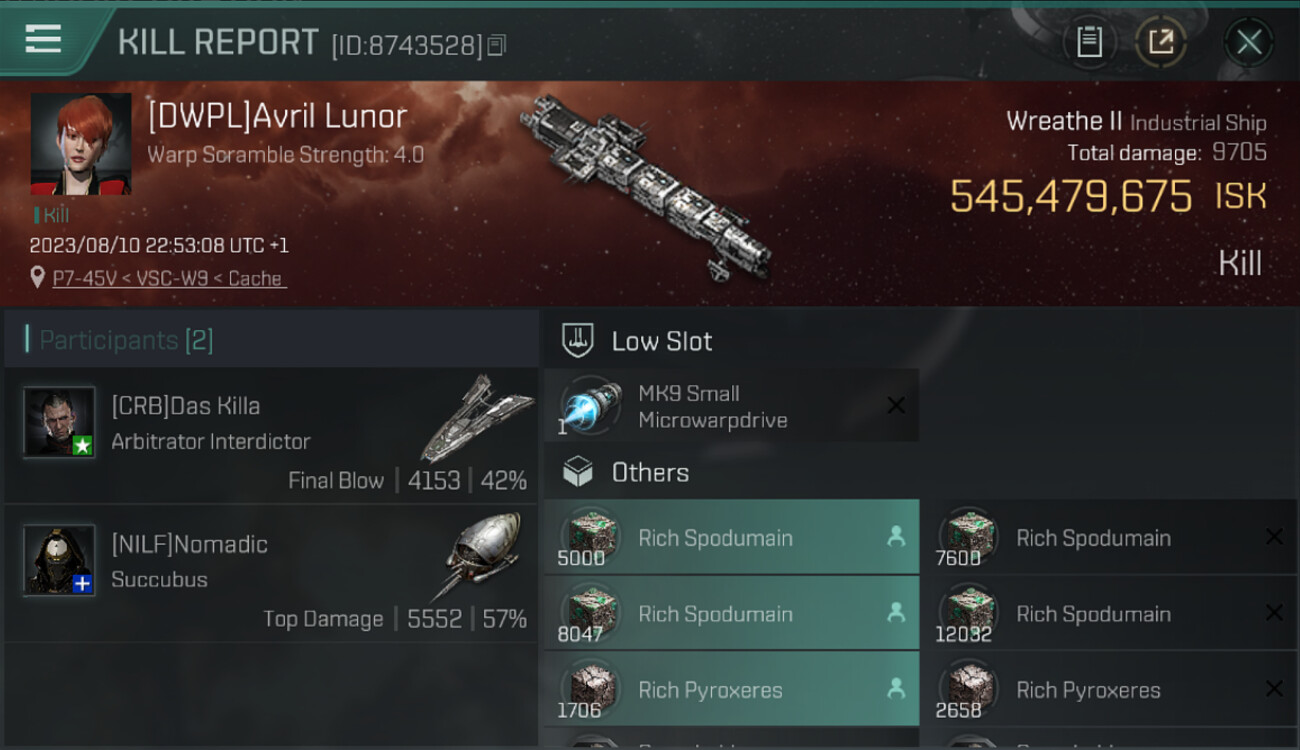Select the 1706 Rich Pyroxeres stack
This screenshot has width=1300, height=750.
[731, 689]
